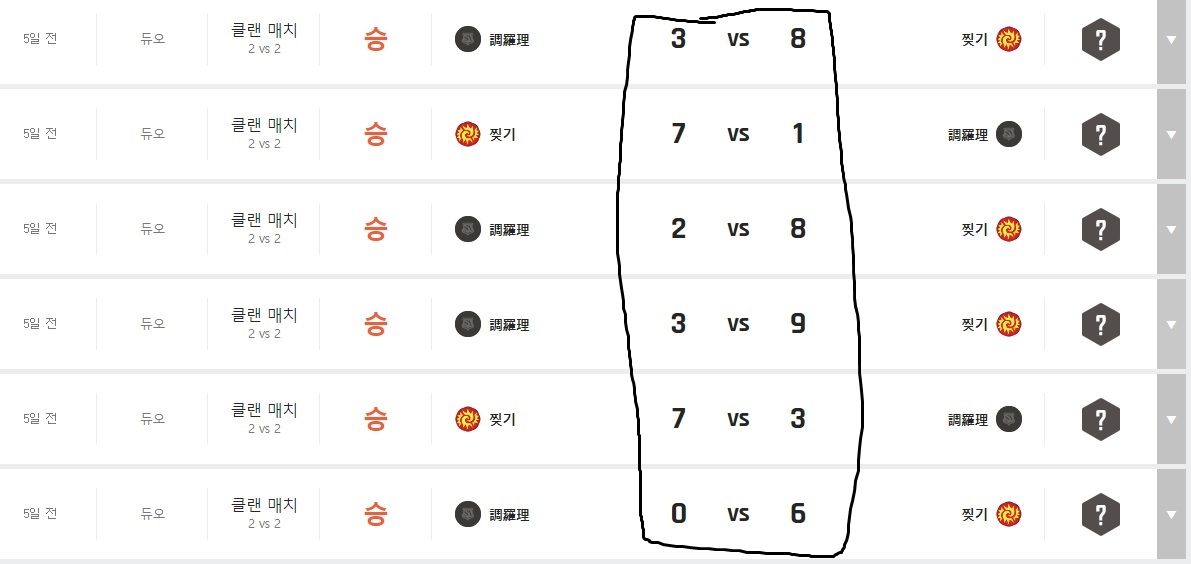Click the question mark badge in the 0 vs 6 row
Screen dimensions: 1191x564
(x=1100, y=514)
